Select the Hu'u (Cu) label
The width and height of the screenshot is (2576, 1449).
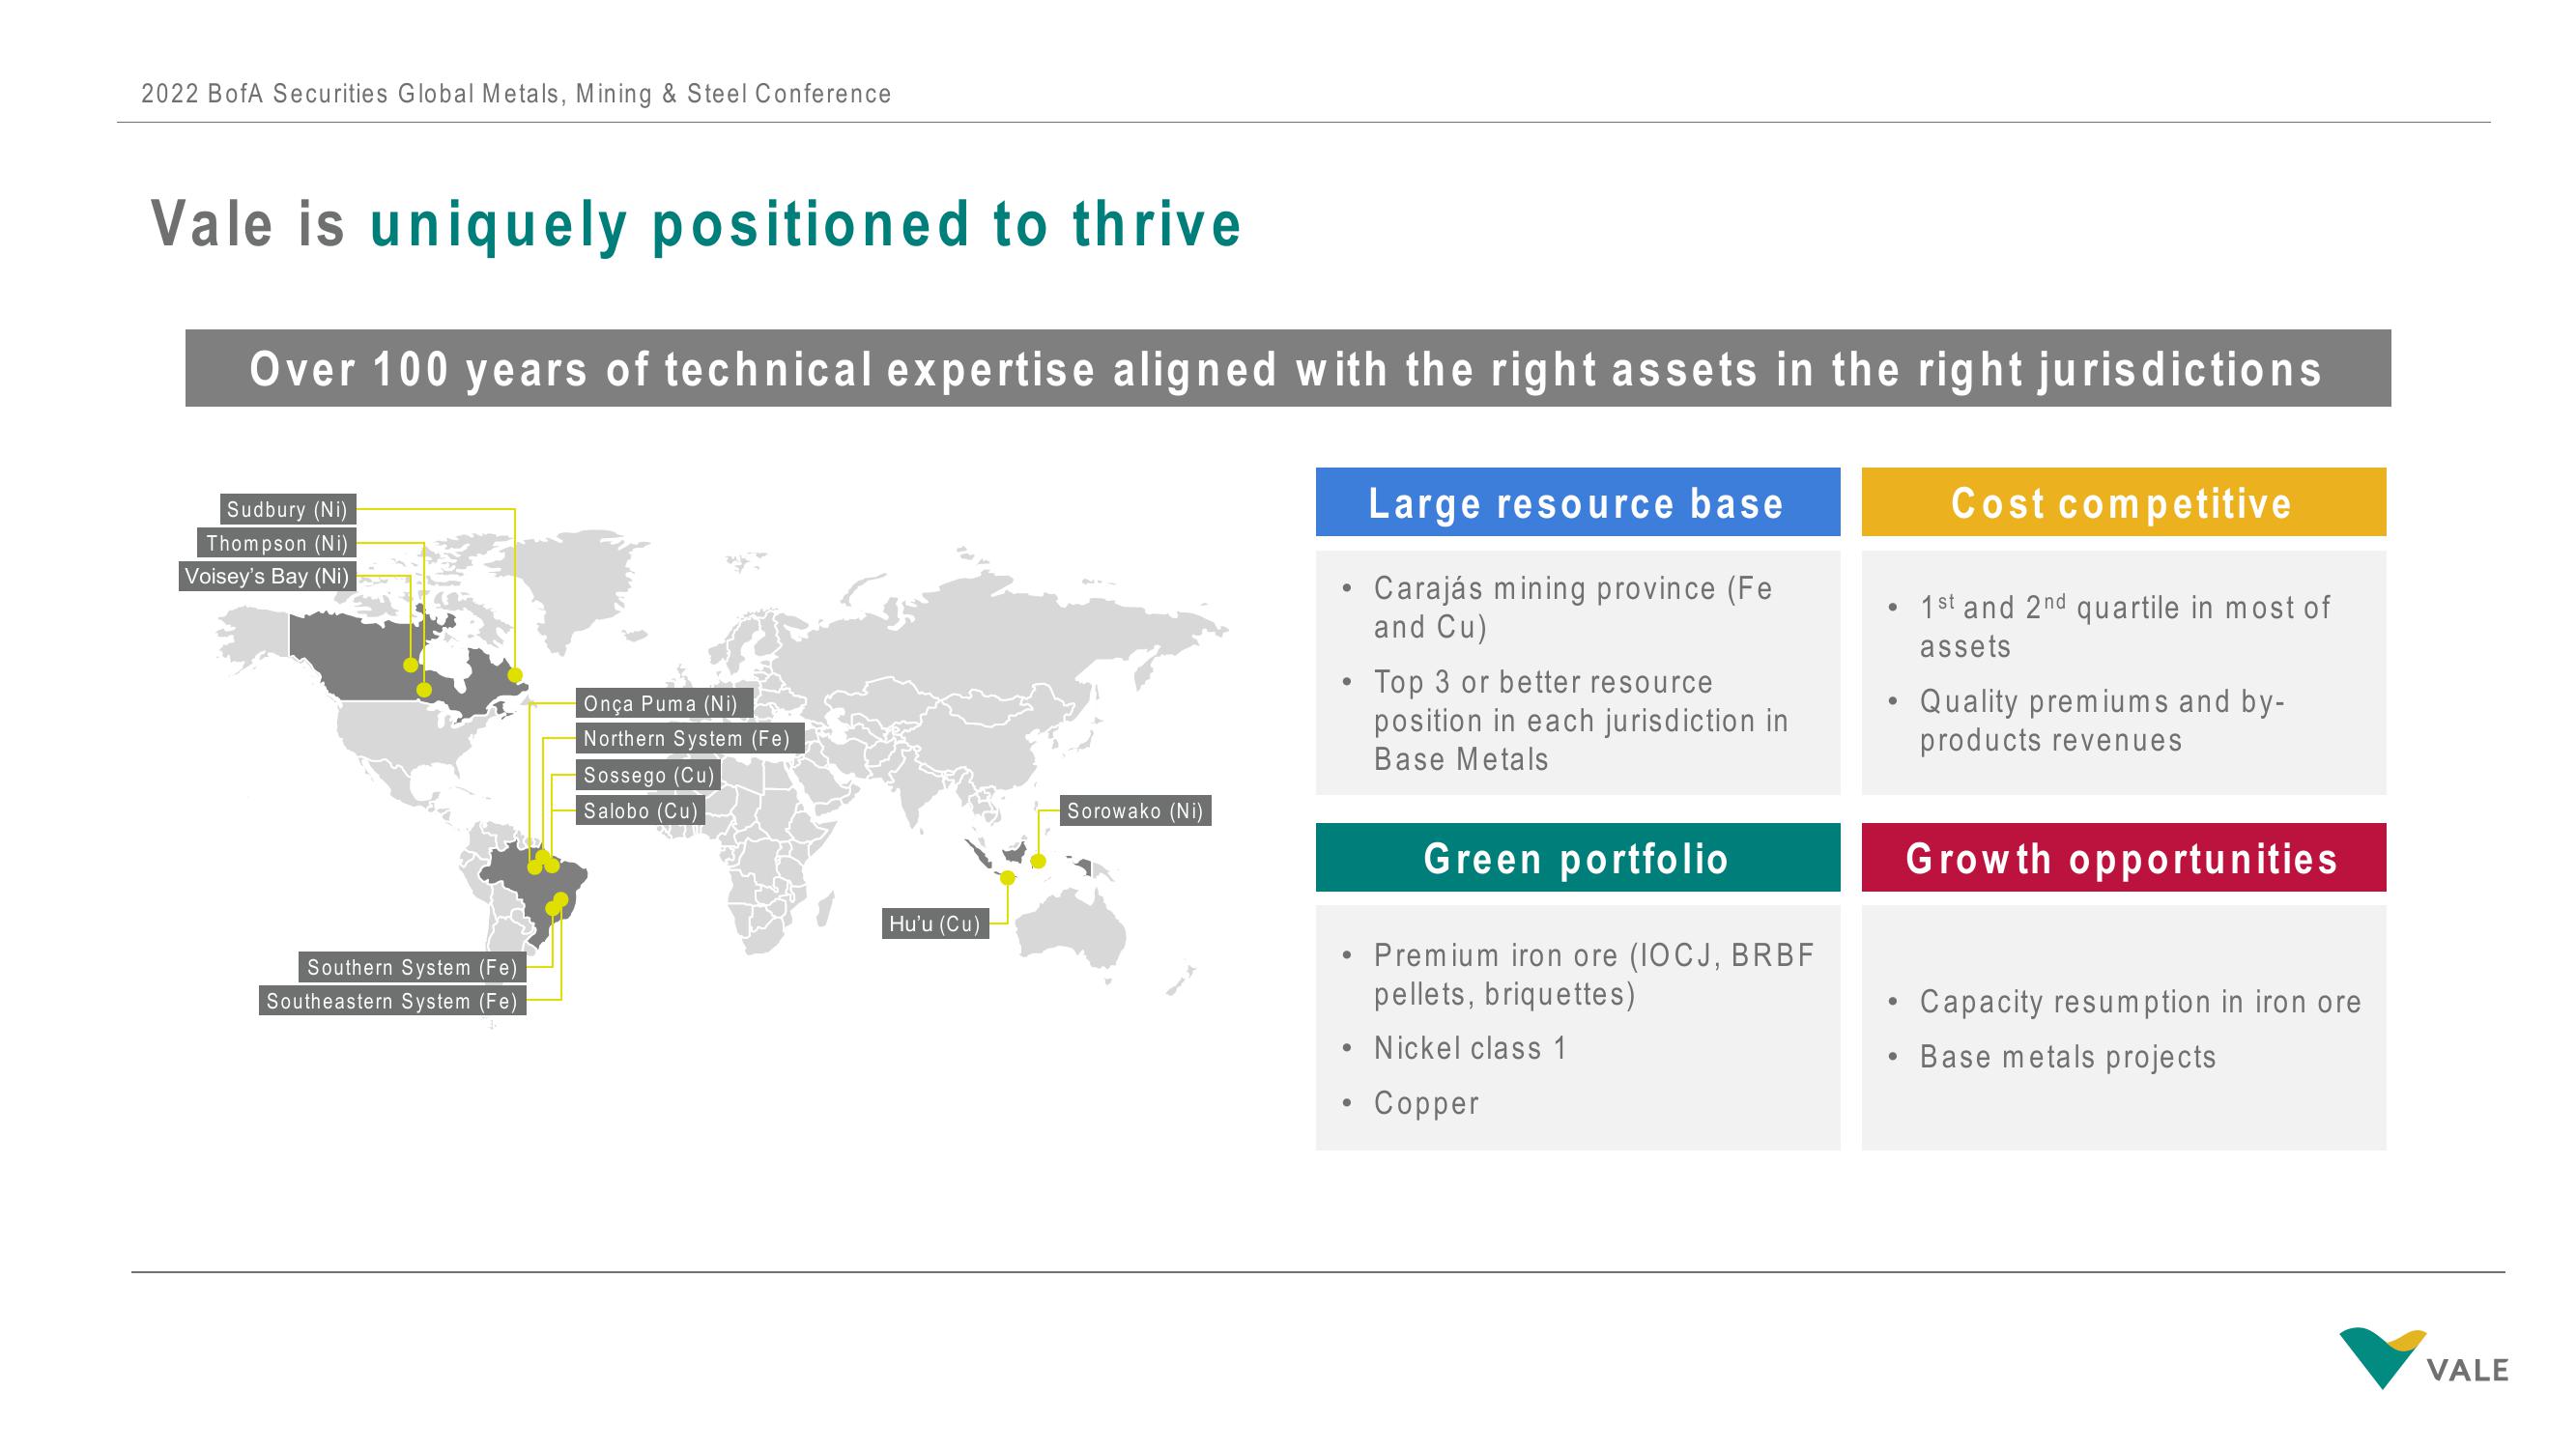pos(935,923)
